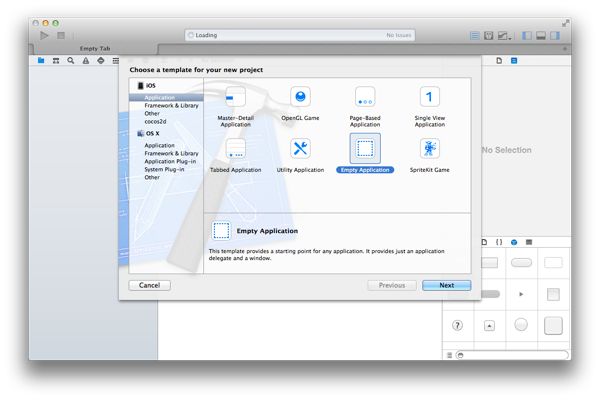Enter full screen using the corner arrows
This screenshot has width=600, height=400.
pyautogui.click(x=565, y=23)
